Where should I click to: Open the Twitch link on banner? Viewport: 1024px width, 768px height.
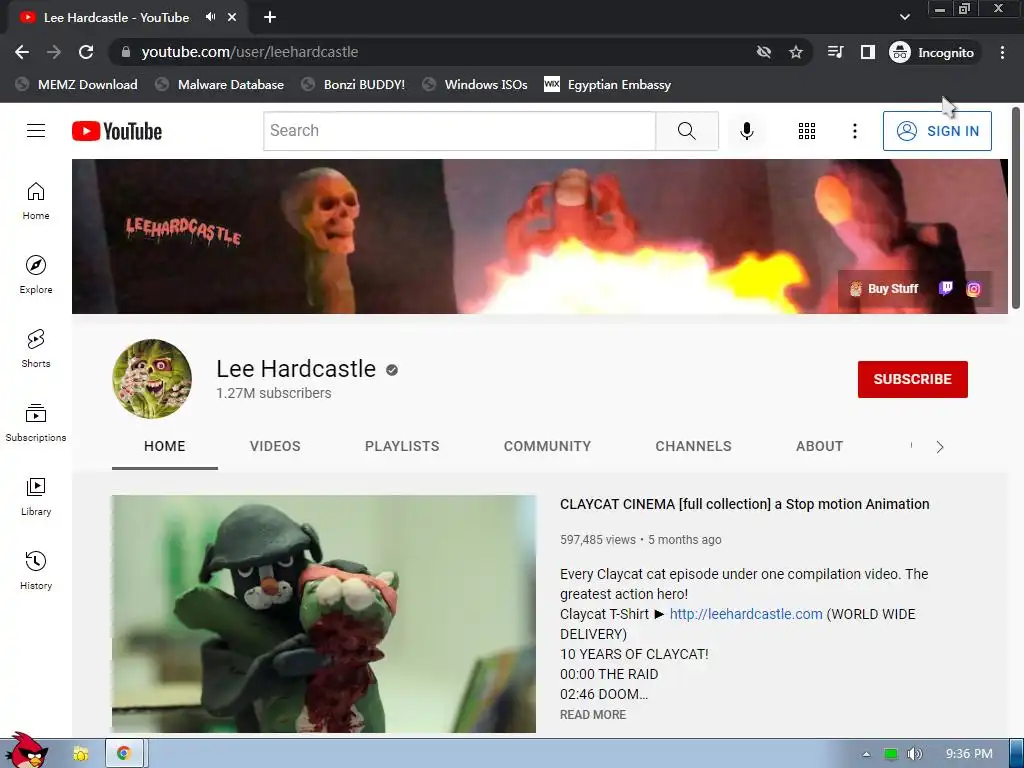tap(945, 288)
